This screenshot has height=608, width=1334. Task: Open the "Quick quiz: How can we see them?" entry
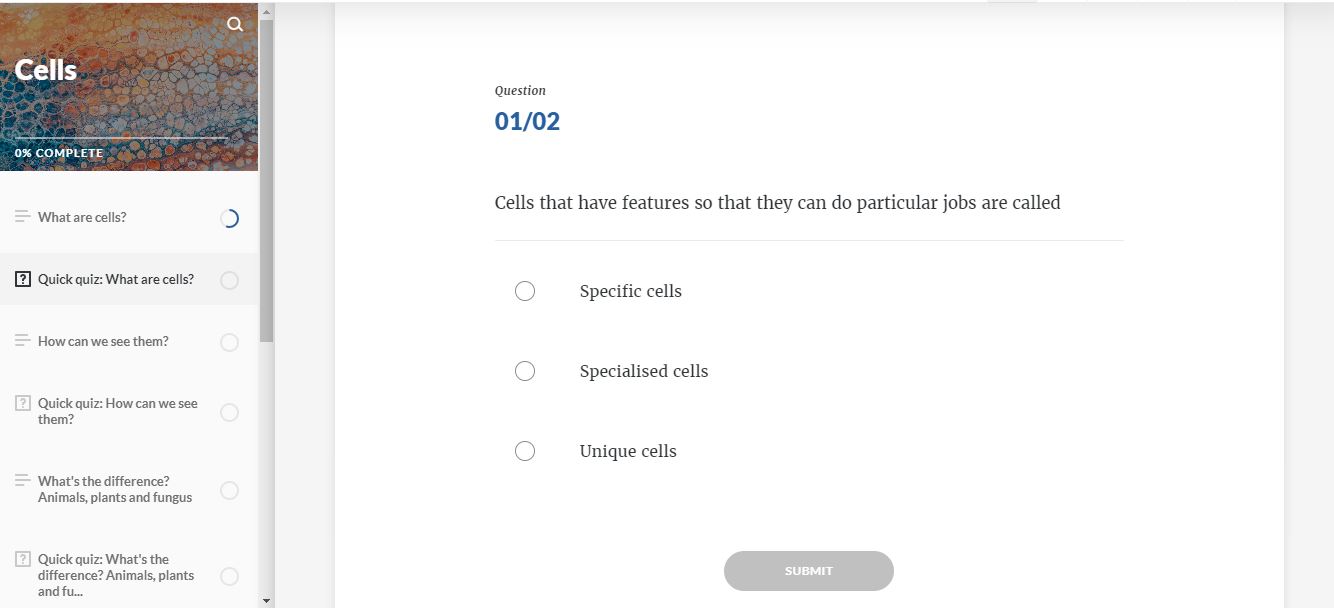click(x=116, y=412)
